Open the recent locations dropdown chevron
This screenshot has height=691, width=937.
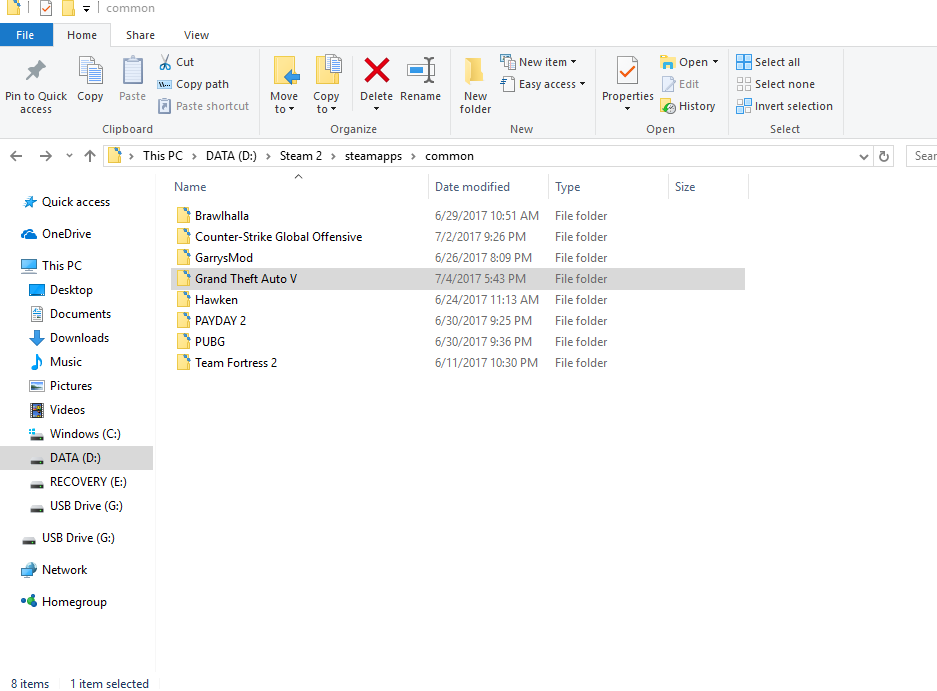pyautogui.click(x=69, y=156)
